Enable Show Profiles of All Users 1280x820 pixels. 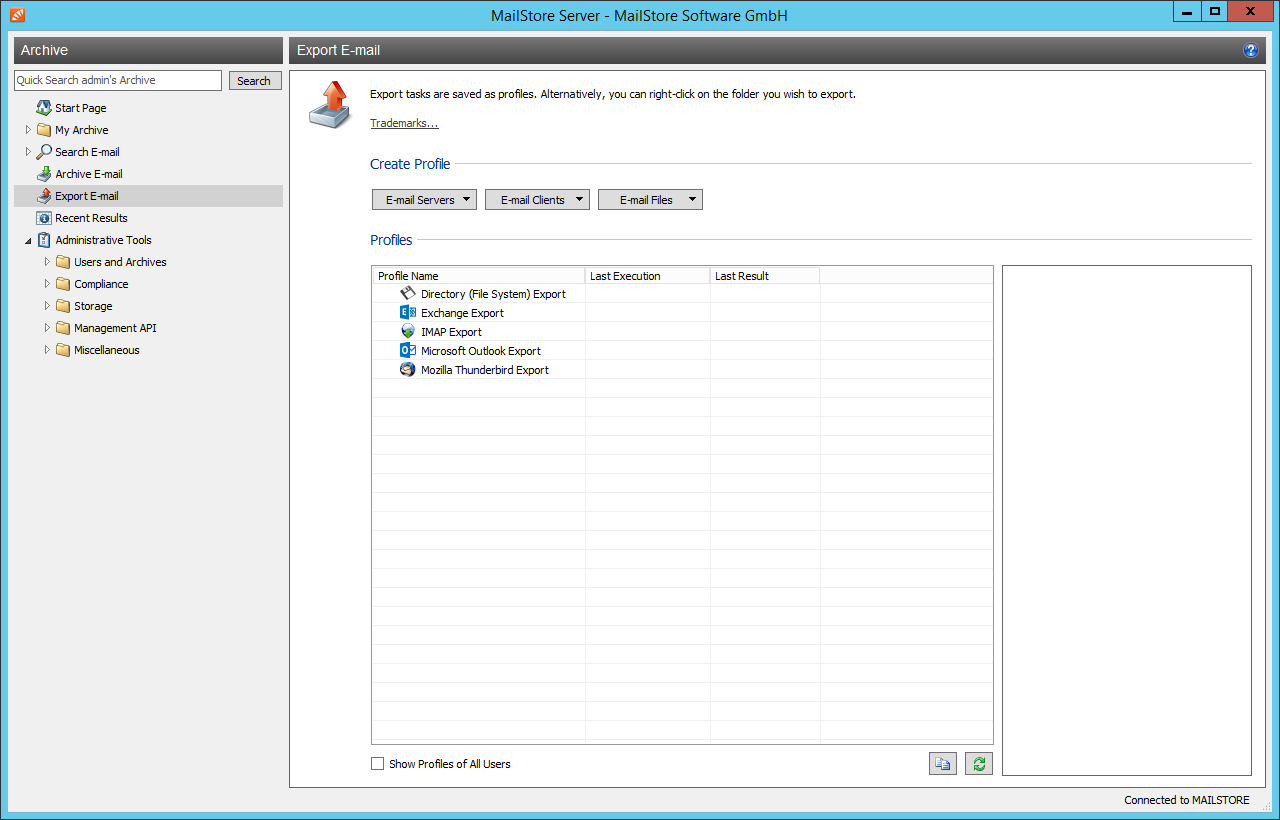[x=377, y=764]
